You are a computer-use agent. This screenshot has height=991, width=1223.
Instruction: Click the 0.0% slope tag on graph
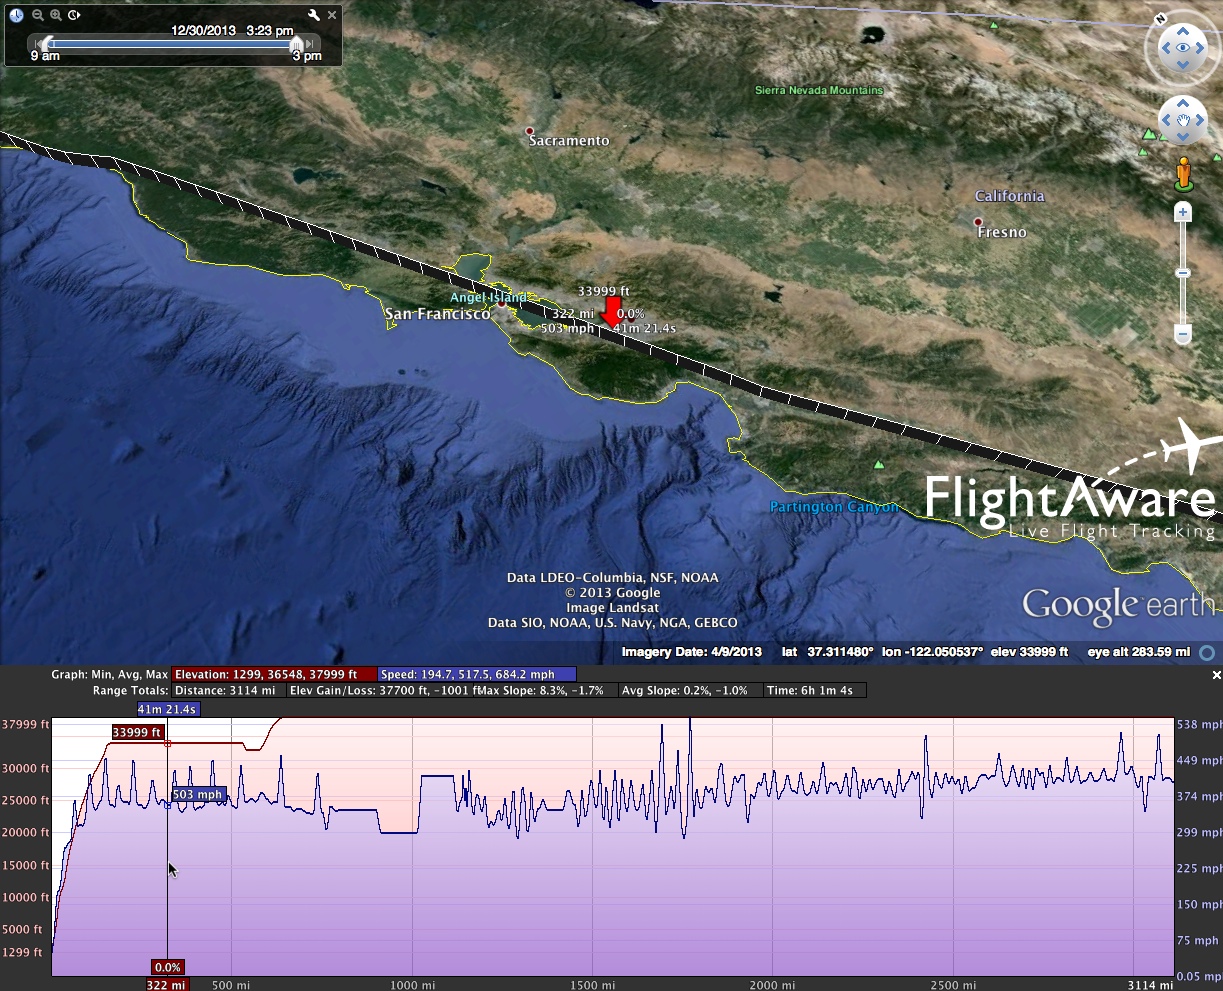pos(167,967)
